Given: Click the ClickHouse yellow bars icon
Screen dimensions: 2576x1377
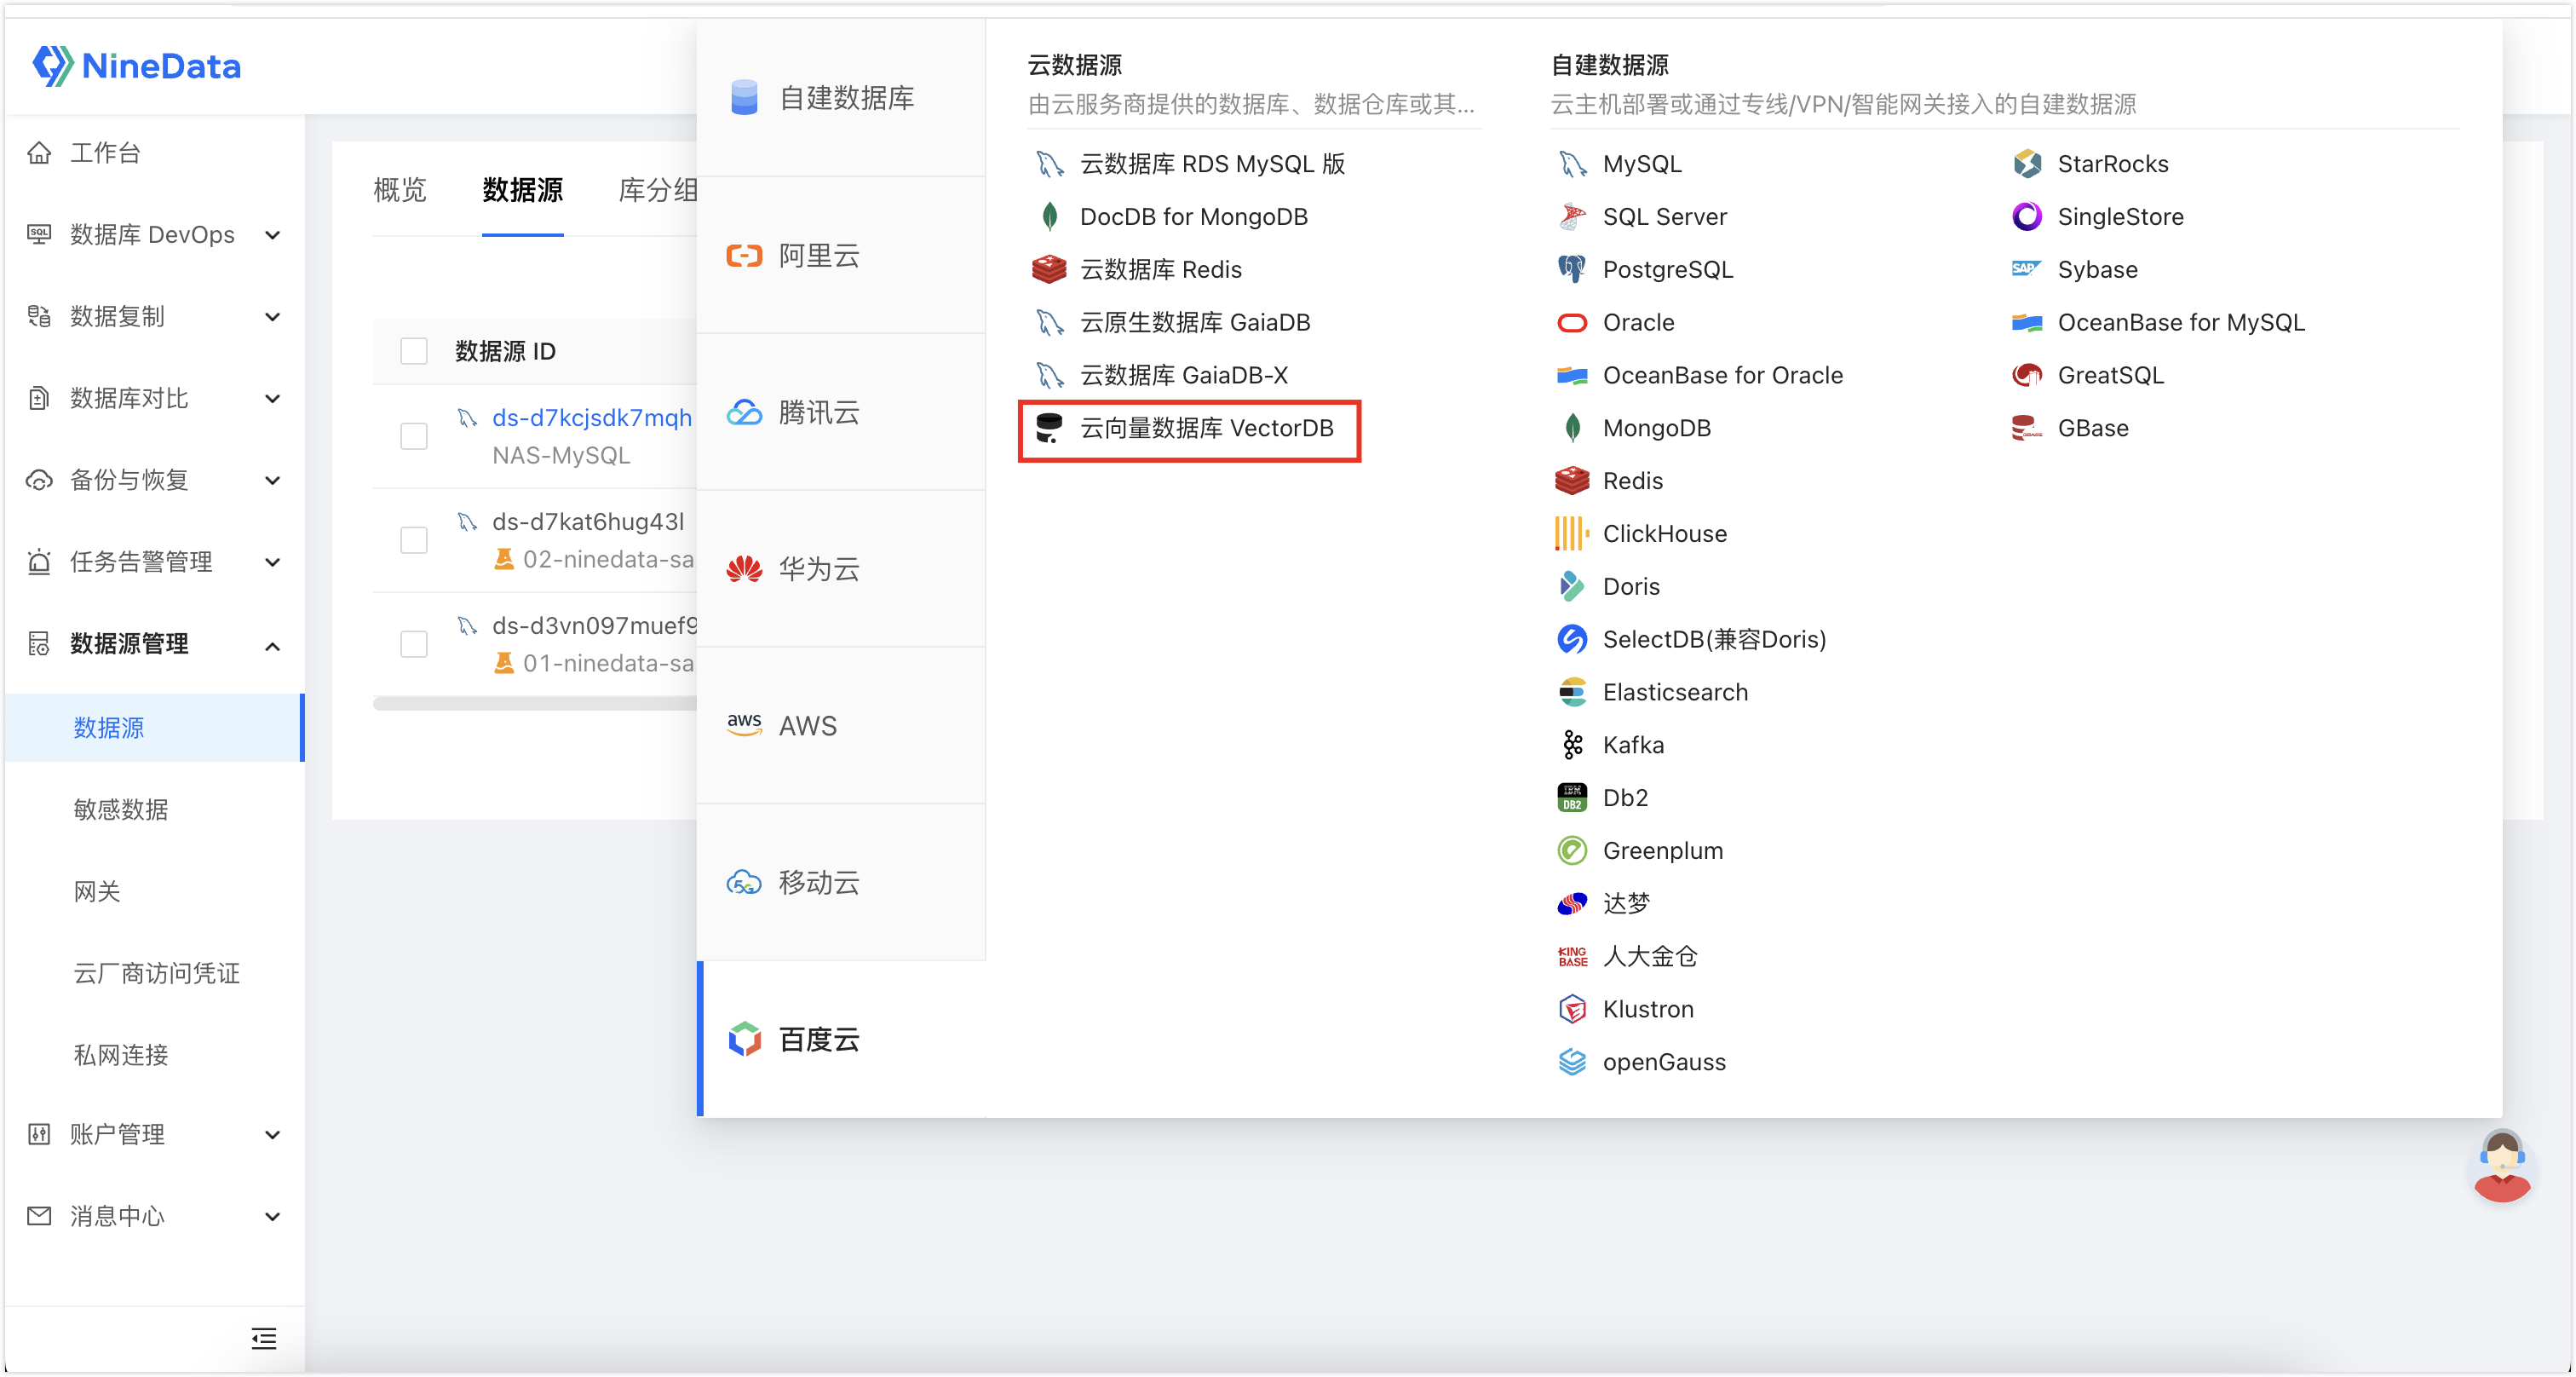Looking at the screenshot, I should click(x=1571, y=533).
